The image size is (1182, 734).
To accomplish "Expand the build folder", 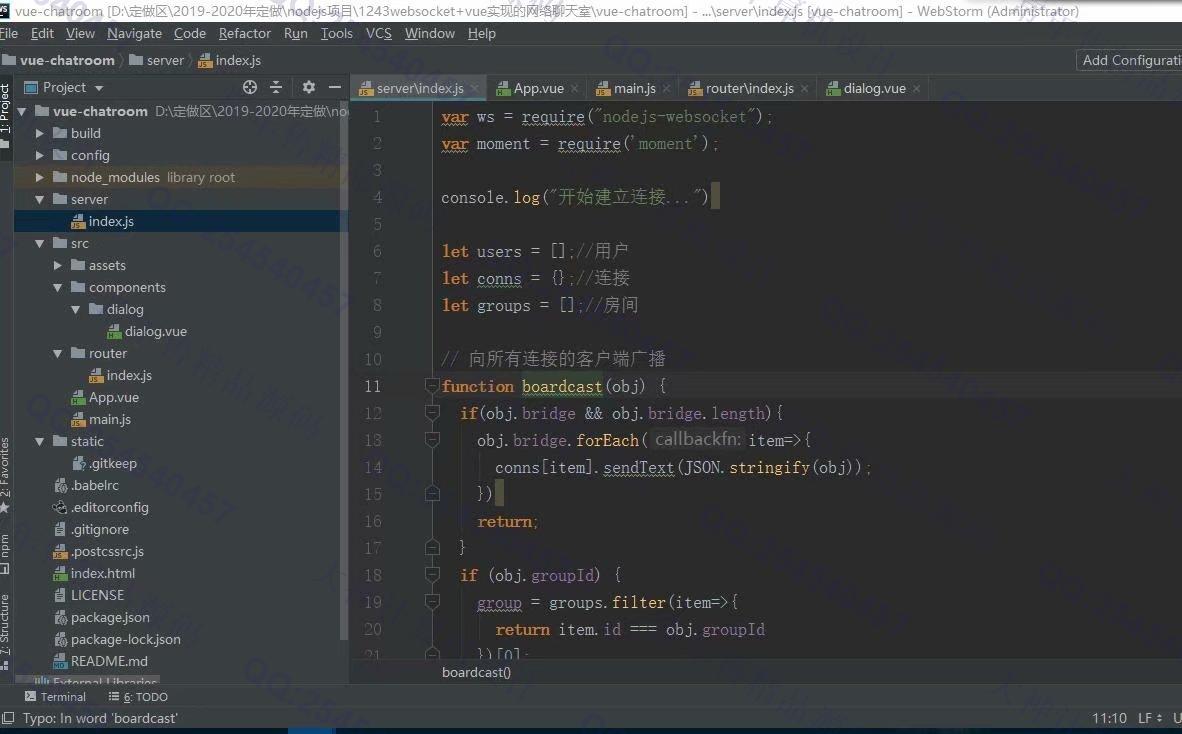I will click(x=39, y=133).
